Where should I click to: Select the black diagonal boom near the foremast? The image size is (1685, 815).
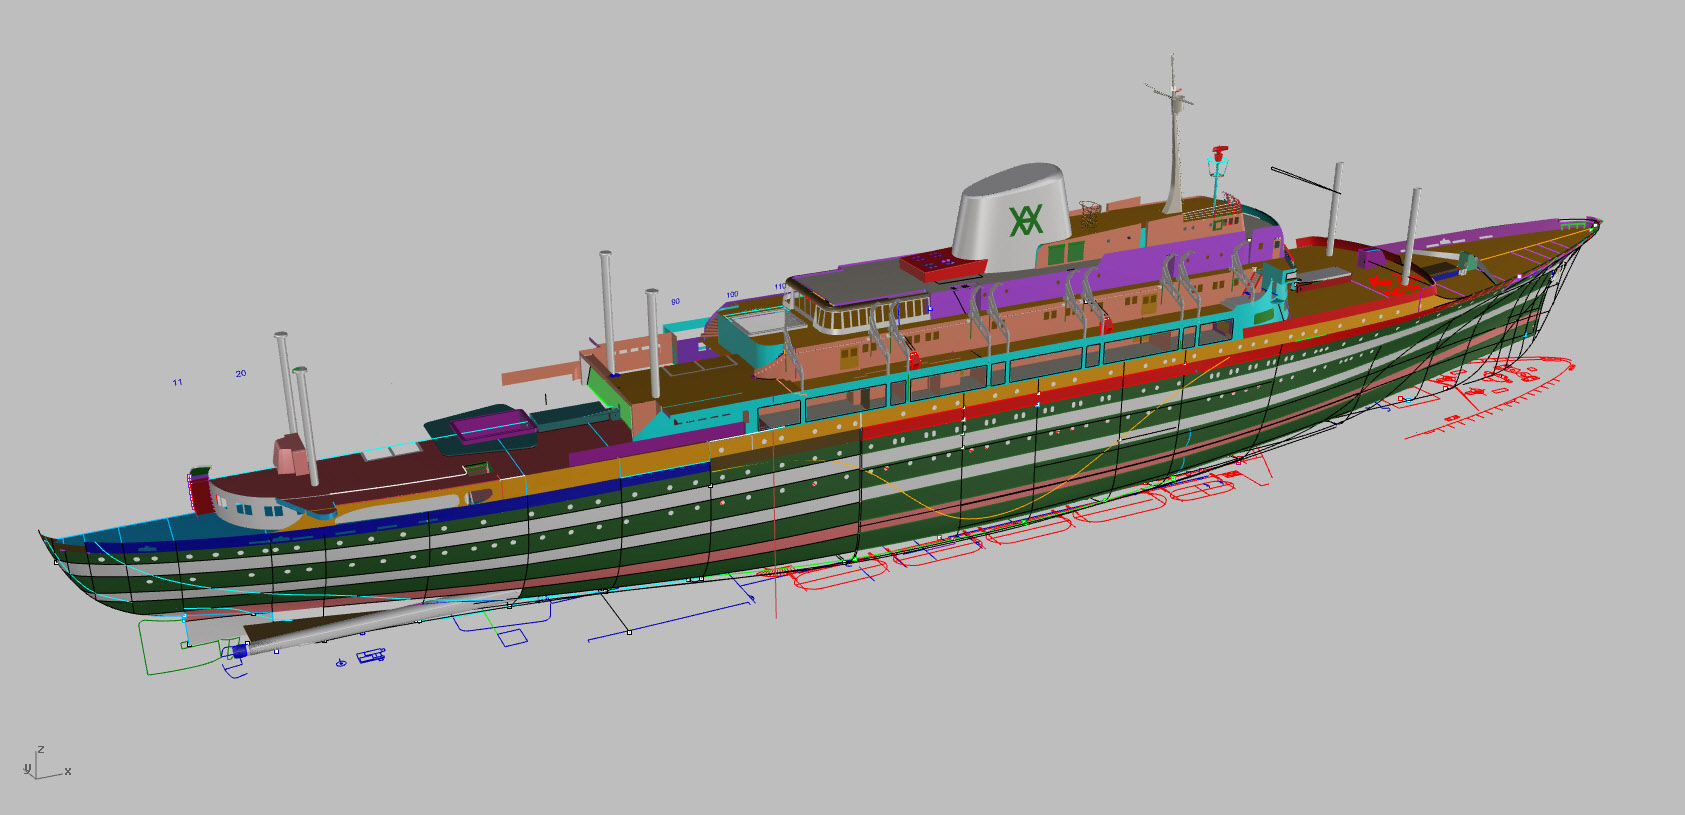tap(1304, 179)
